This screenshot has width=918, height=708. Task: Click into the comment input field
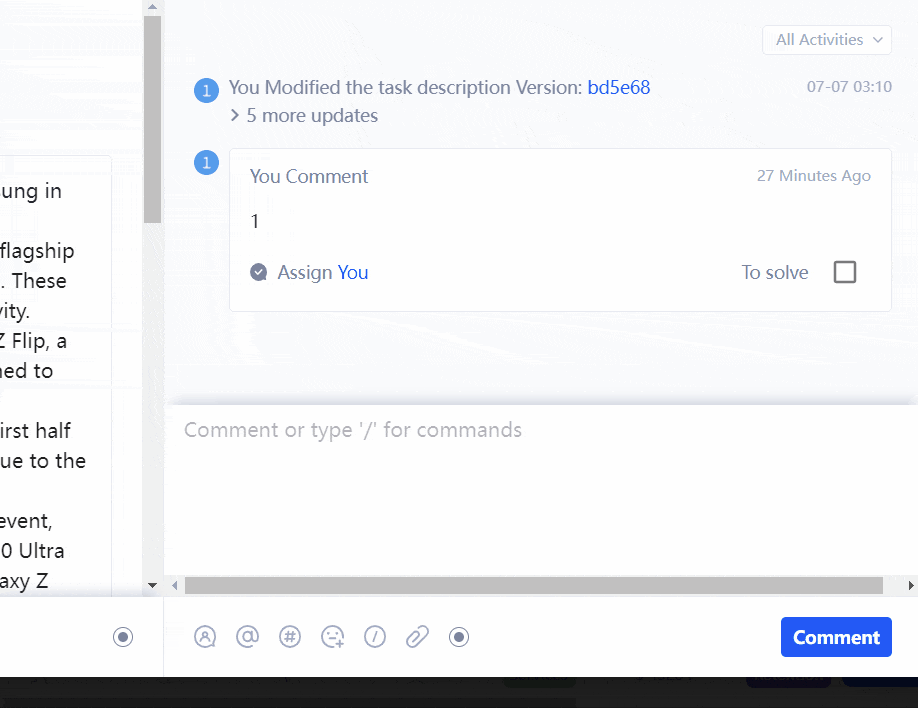[x=540, y=480]
